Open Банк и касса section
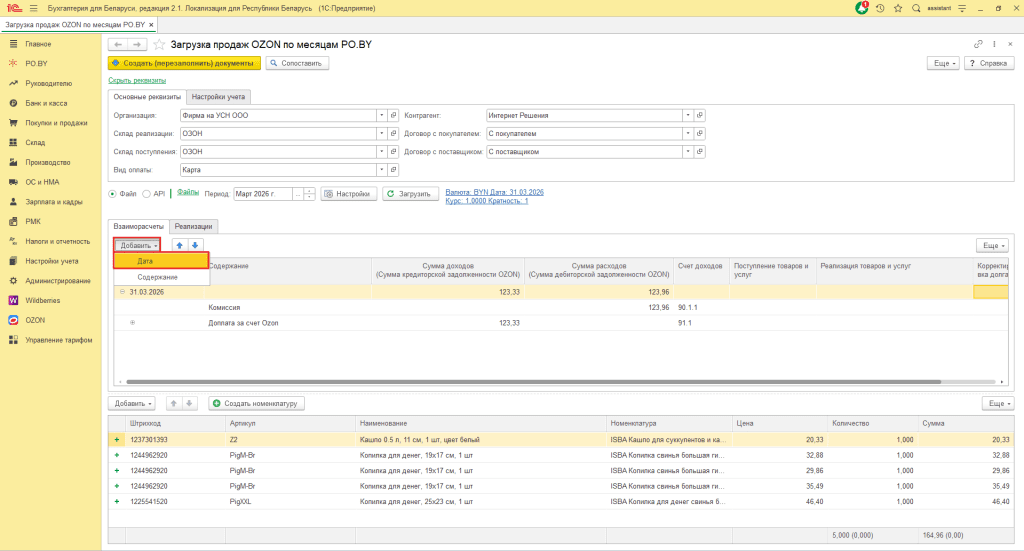The height and width of the screenshot is (551, 1024). (x=46, y=103)
